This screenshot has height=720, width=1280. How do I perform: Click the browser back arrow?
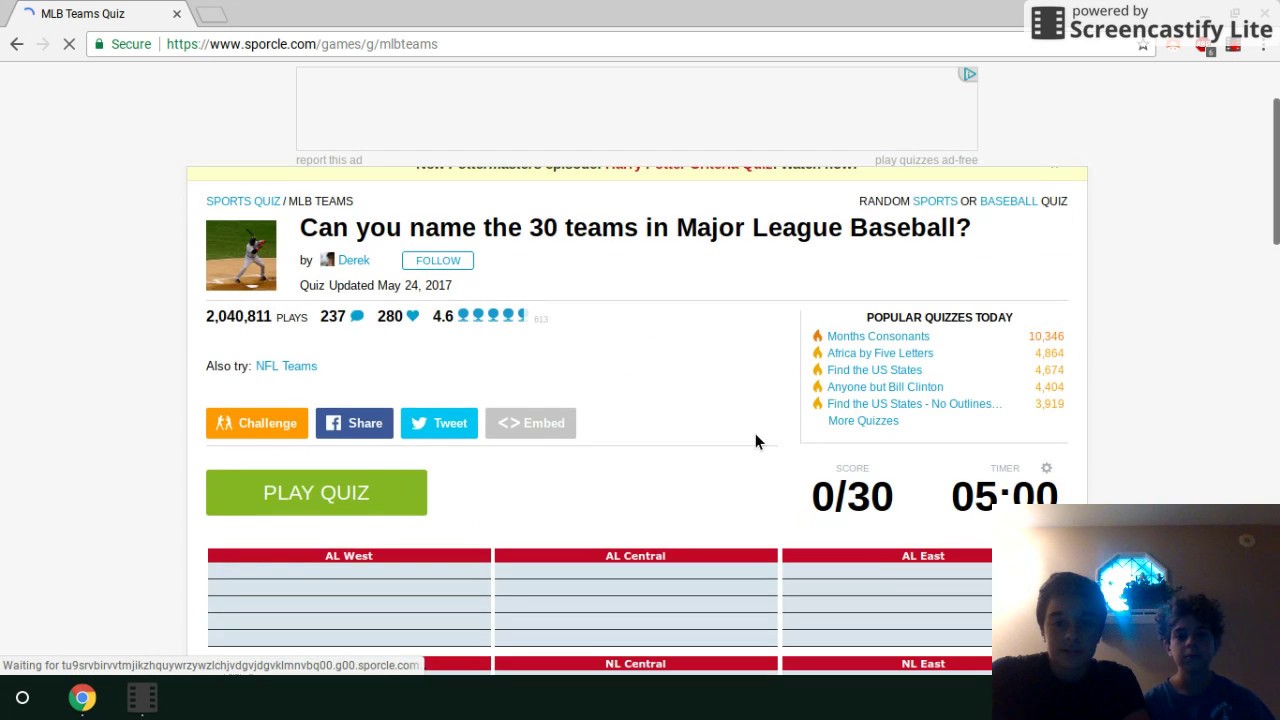[x=17, y=44]
